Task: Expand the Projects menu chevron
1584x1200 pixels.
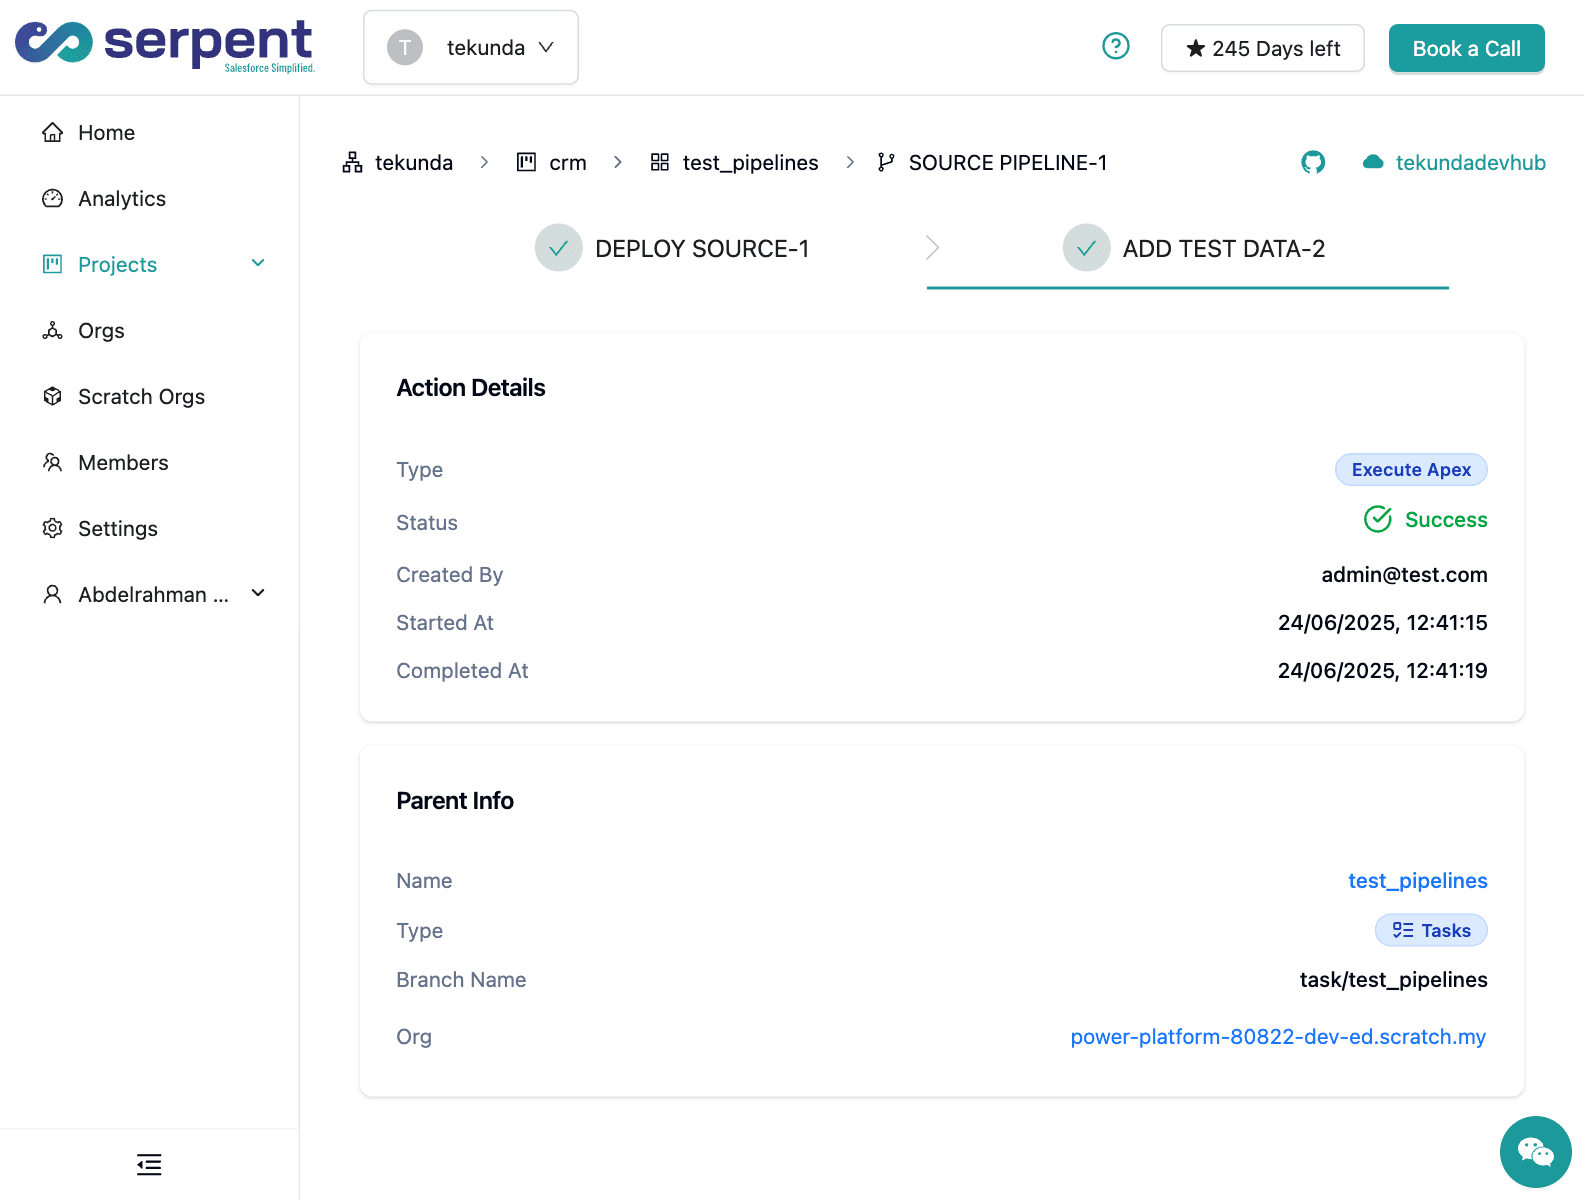Action: click(x=258, y=263)
